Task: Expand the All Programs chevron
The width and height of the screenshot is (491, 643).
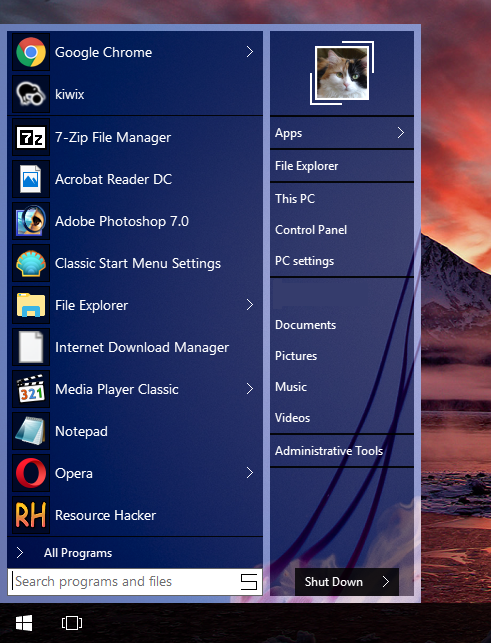Action: click(20, 553)
